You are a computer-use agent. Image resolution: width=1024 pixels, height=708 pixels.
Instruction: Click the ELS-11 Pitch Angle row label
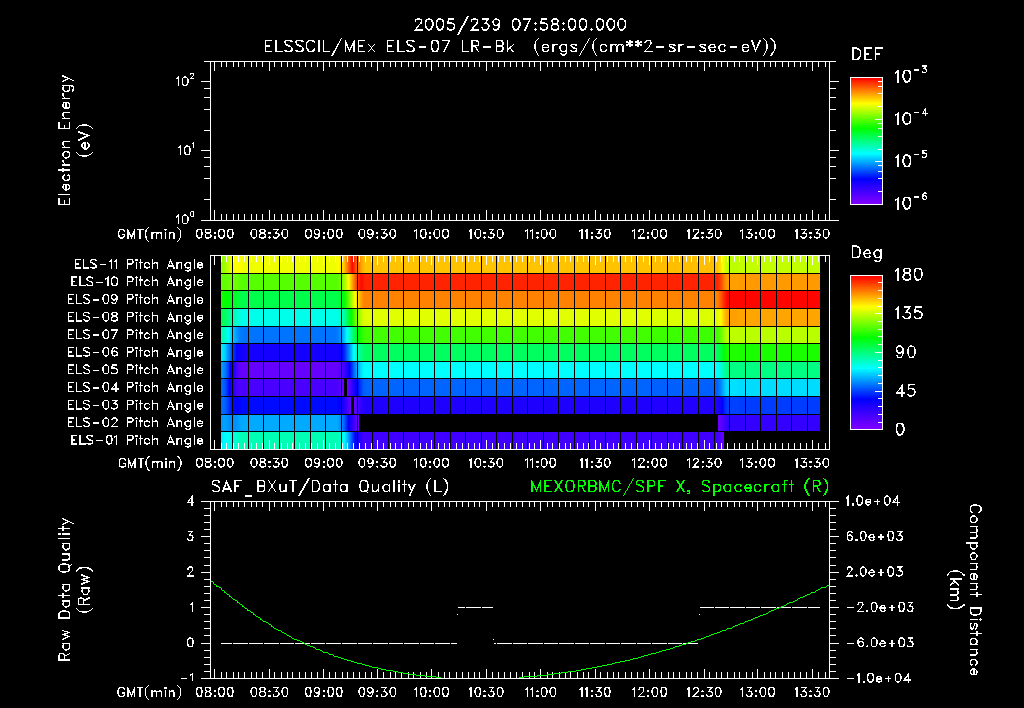138,265
